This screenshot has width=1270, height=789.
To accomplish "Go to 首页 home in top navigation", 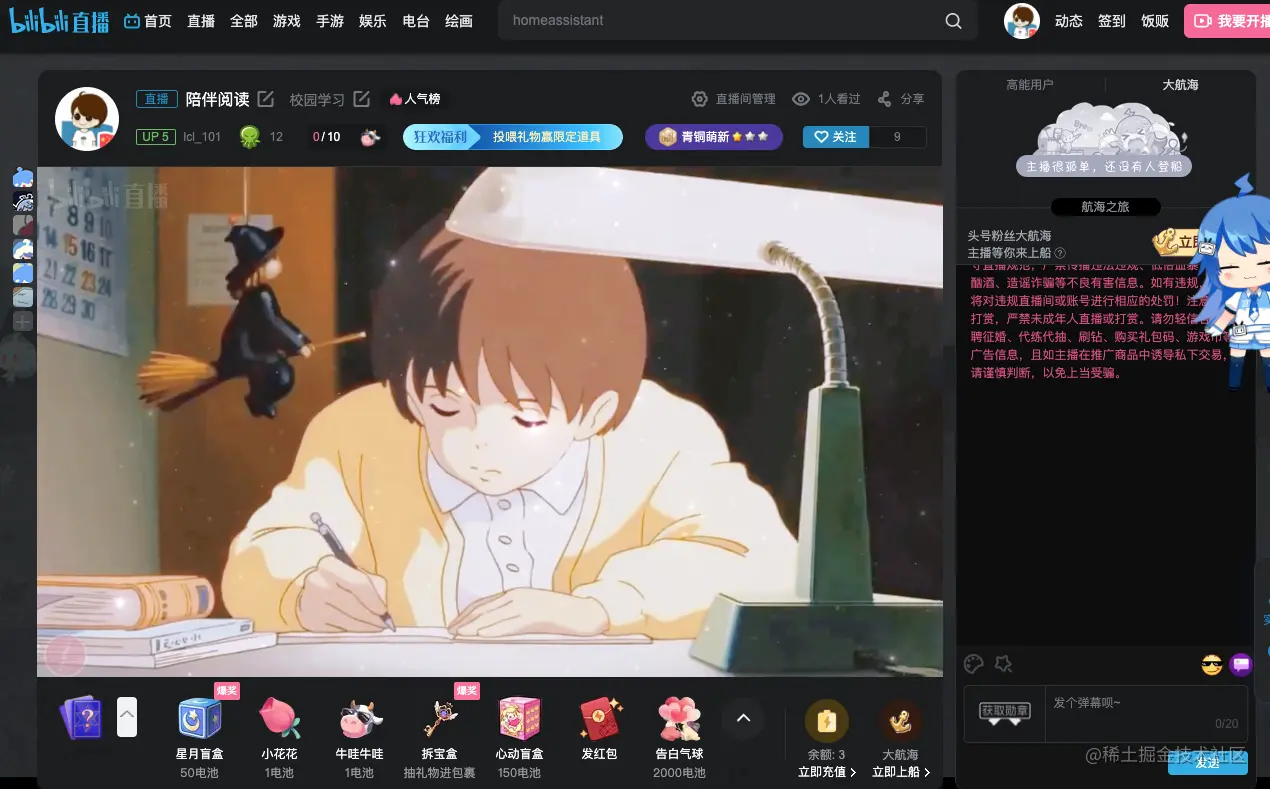I will [147, 20].
